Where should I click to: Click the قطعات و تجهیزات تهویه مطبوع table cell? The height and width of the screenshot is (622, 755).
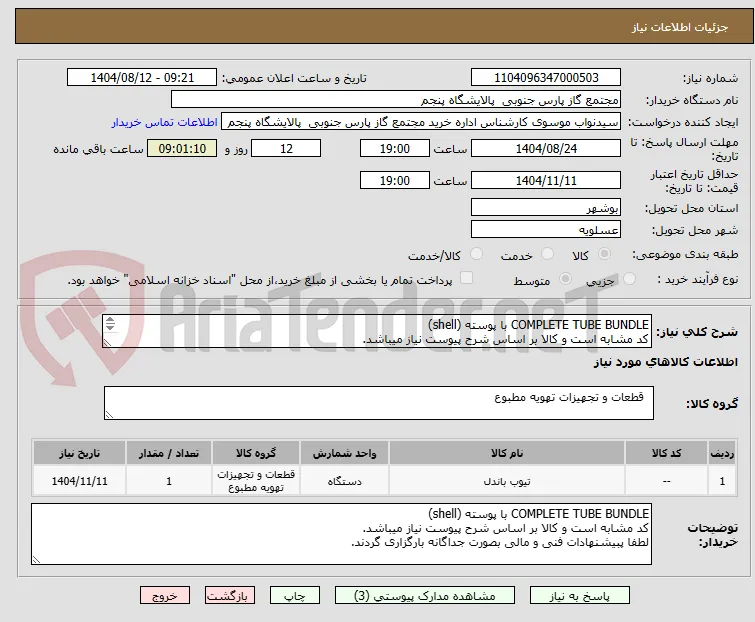coord(256,481)
